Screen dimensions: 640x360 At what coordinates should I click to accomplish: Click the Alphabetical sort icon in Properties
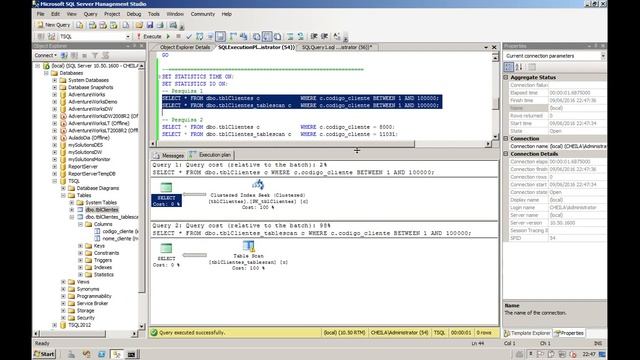pyautogui.click(x=519, y=67)
